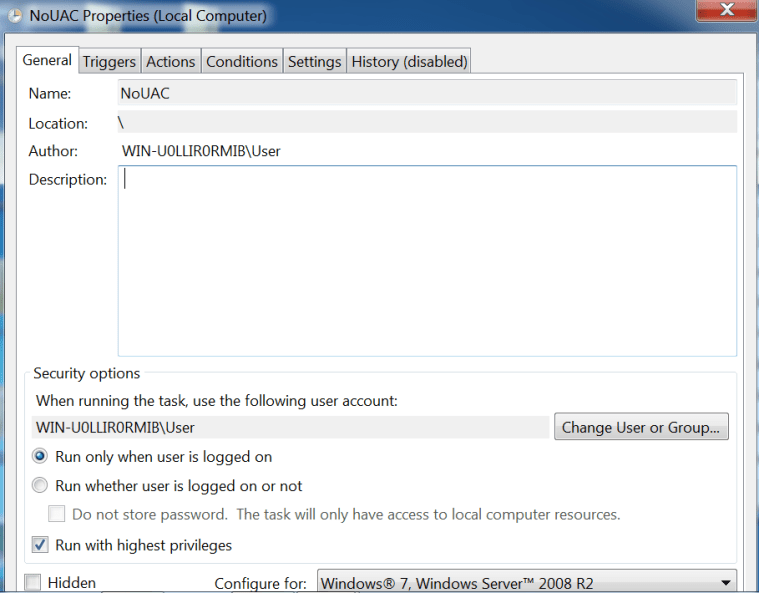This screenshot has width=759, height=593.
Task: Click the 'When running the task' instruction text
Action: coord(216,401)
